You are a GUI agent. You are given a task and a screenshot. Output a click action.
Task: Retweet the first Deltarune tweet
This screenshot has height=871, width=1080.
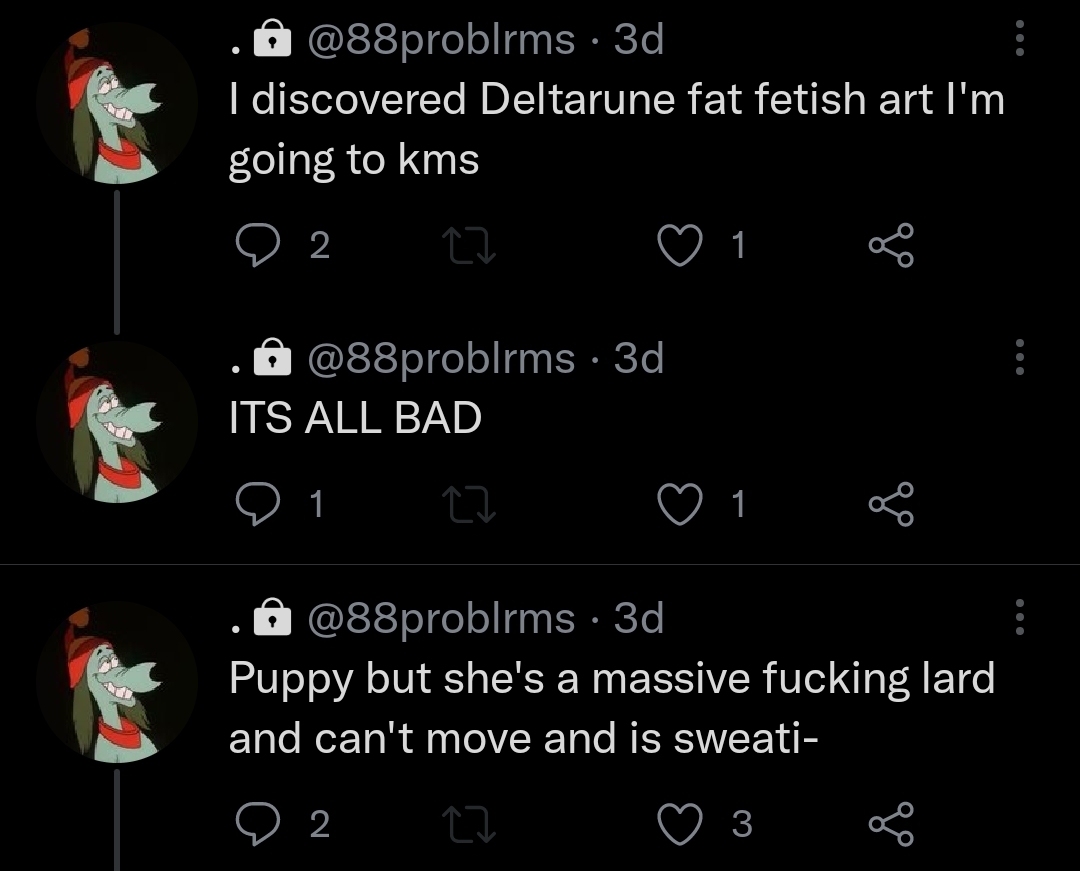(x=469, y=246)
